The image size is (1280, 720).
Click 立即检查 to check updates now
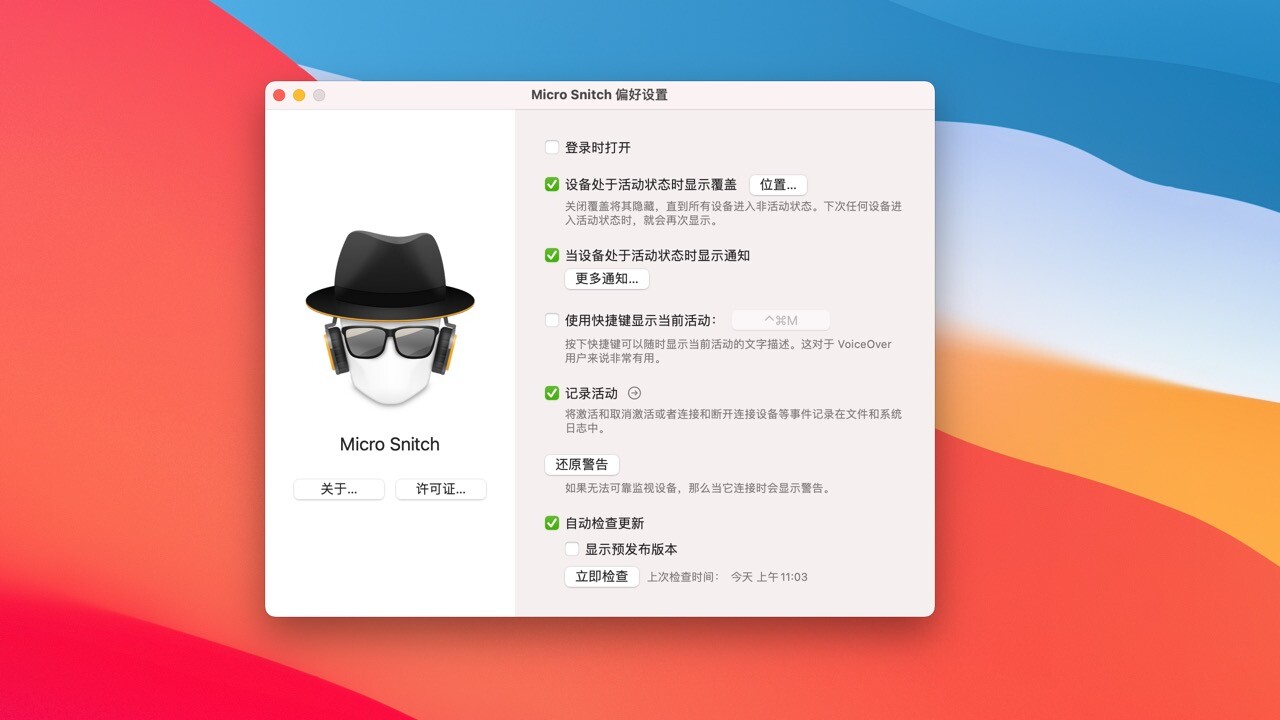(602, 577)
